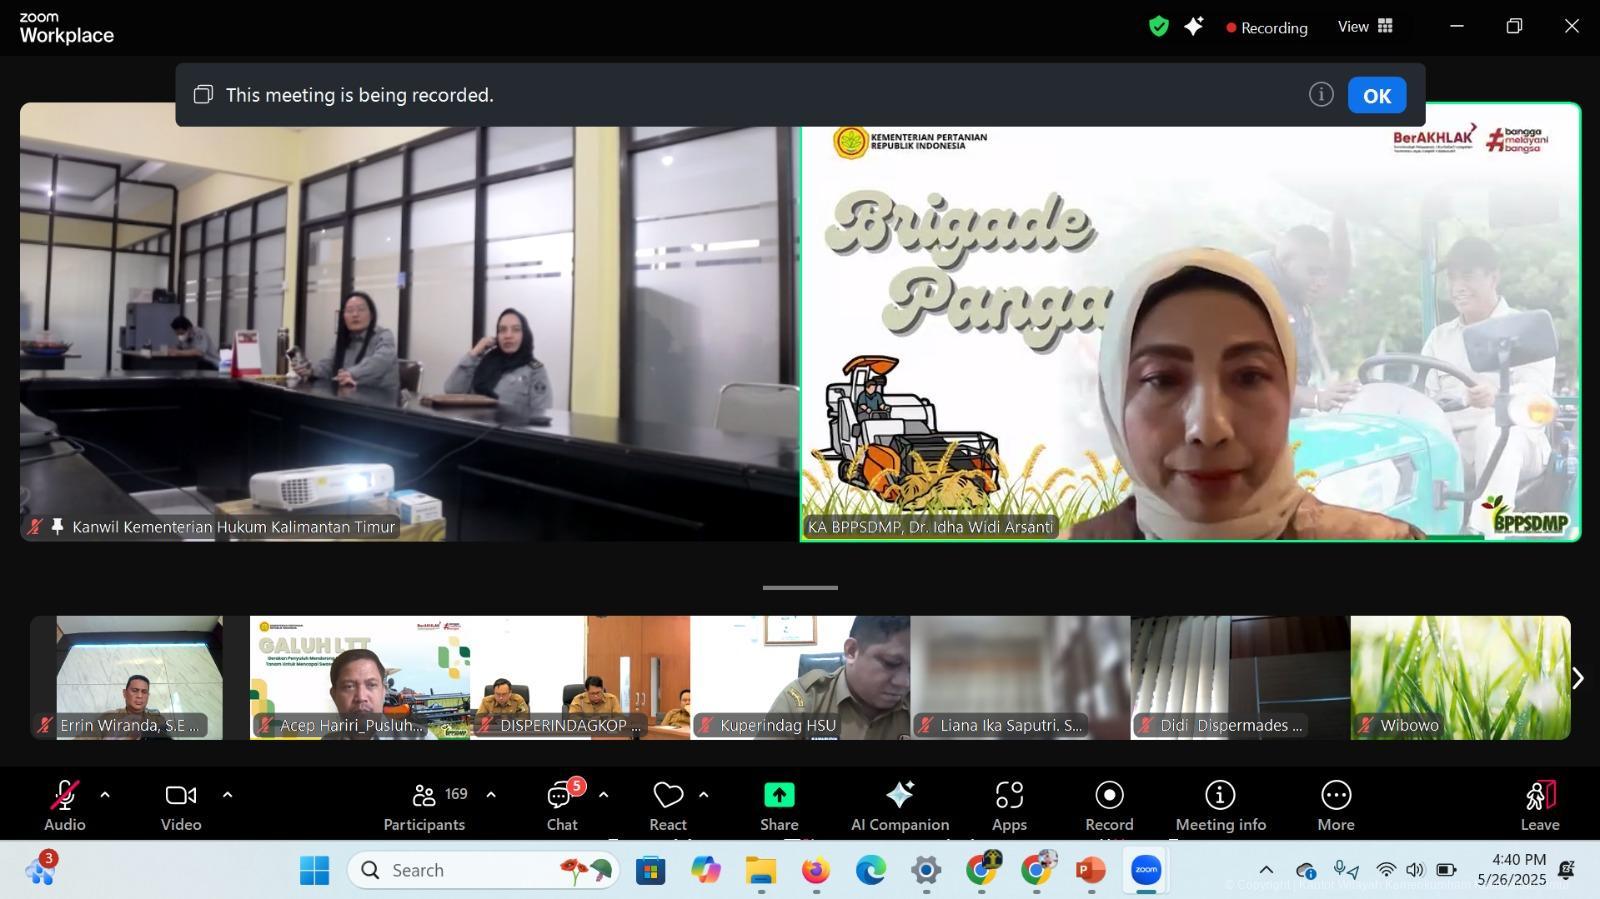Unmute the microphone via Audio button
This screenshot has height=899, width=1600.
pos(64,806)
